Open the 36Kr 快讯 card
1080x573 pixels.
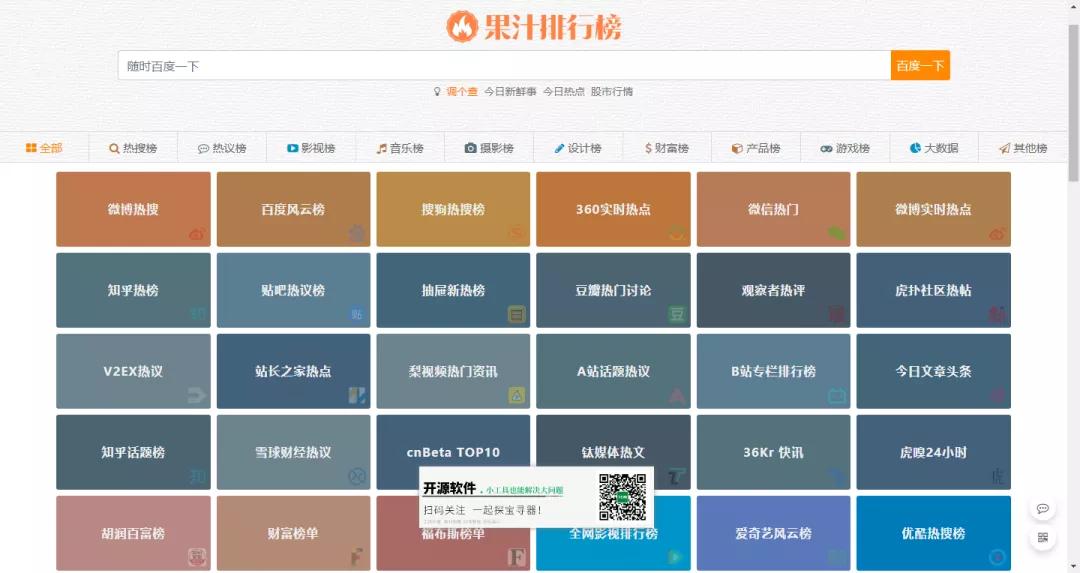click(x=773, y=452)
